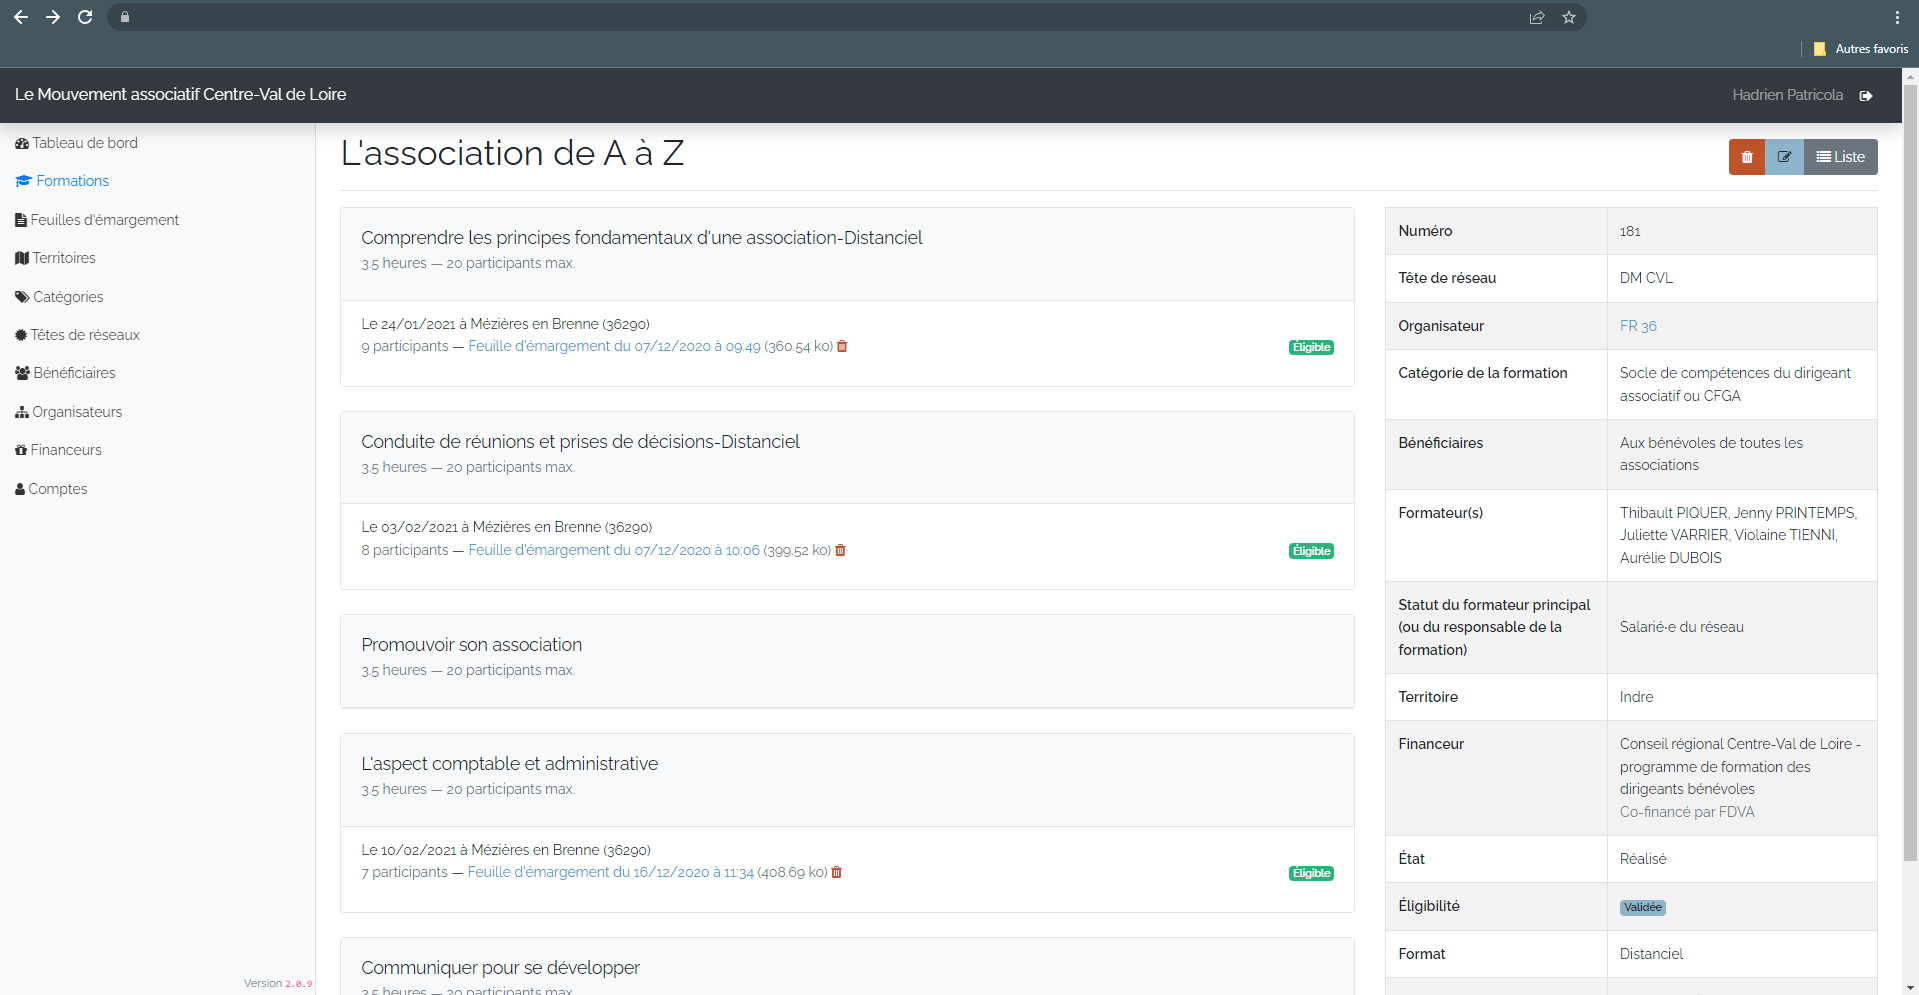
Task: Open the Catégories tags icon
Action: click(21, 297)
